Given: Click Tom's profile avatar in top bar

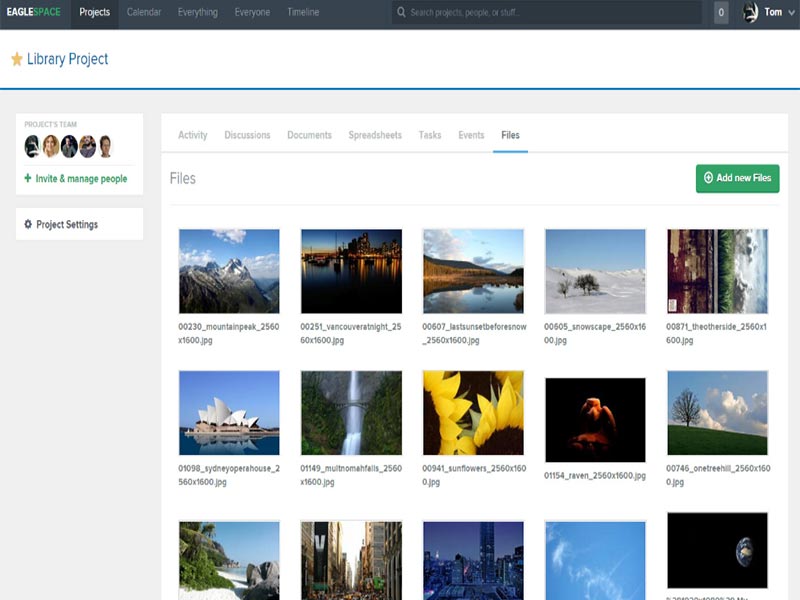Looking at the screenshot, I should pos(751,13).
